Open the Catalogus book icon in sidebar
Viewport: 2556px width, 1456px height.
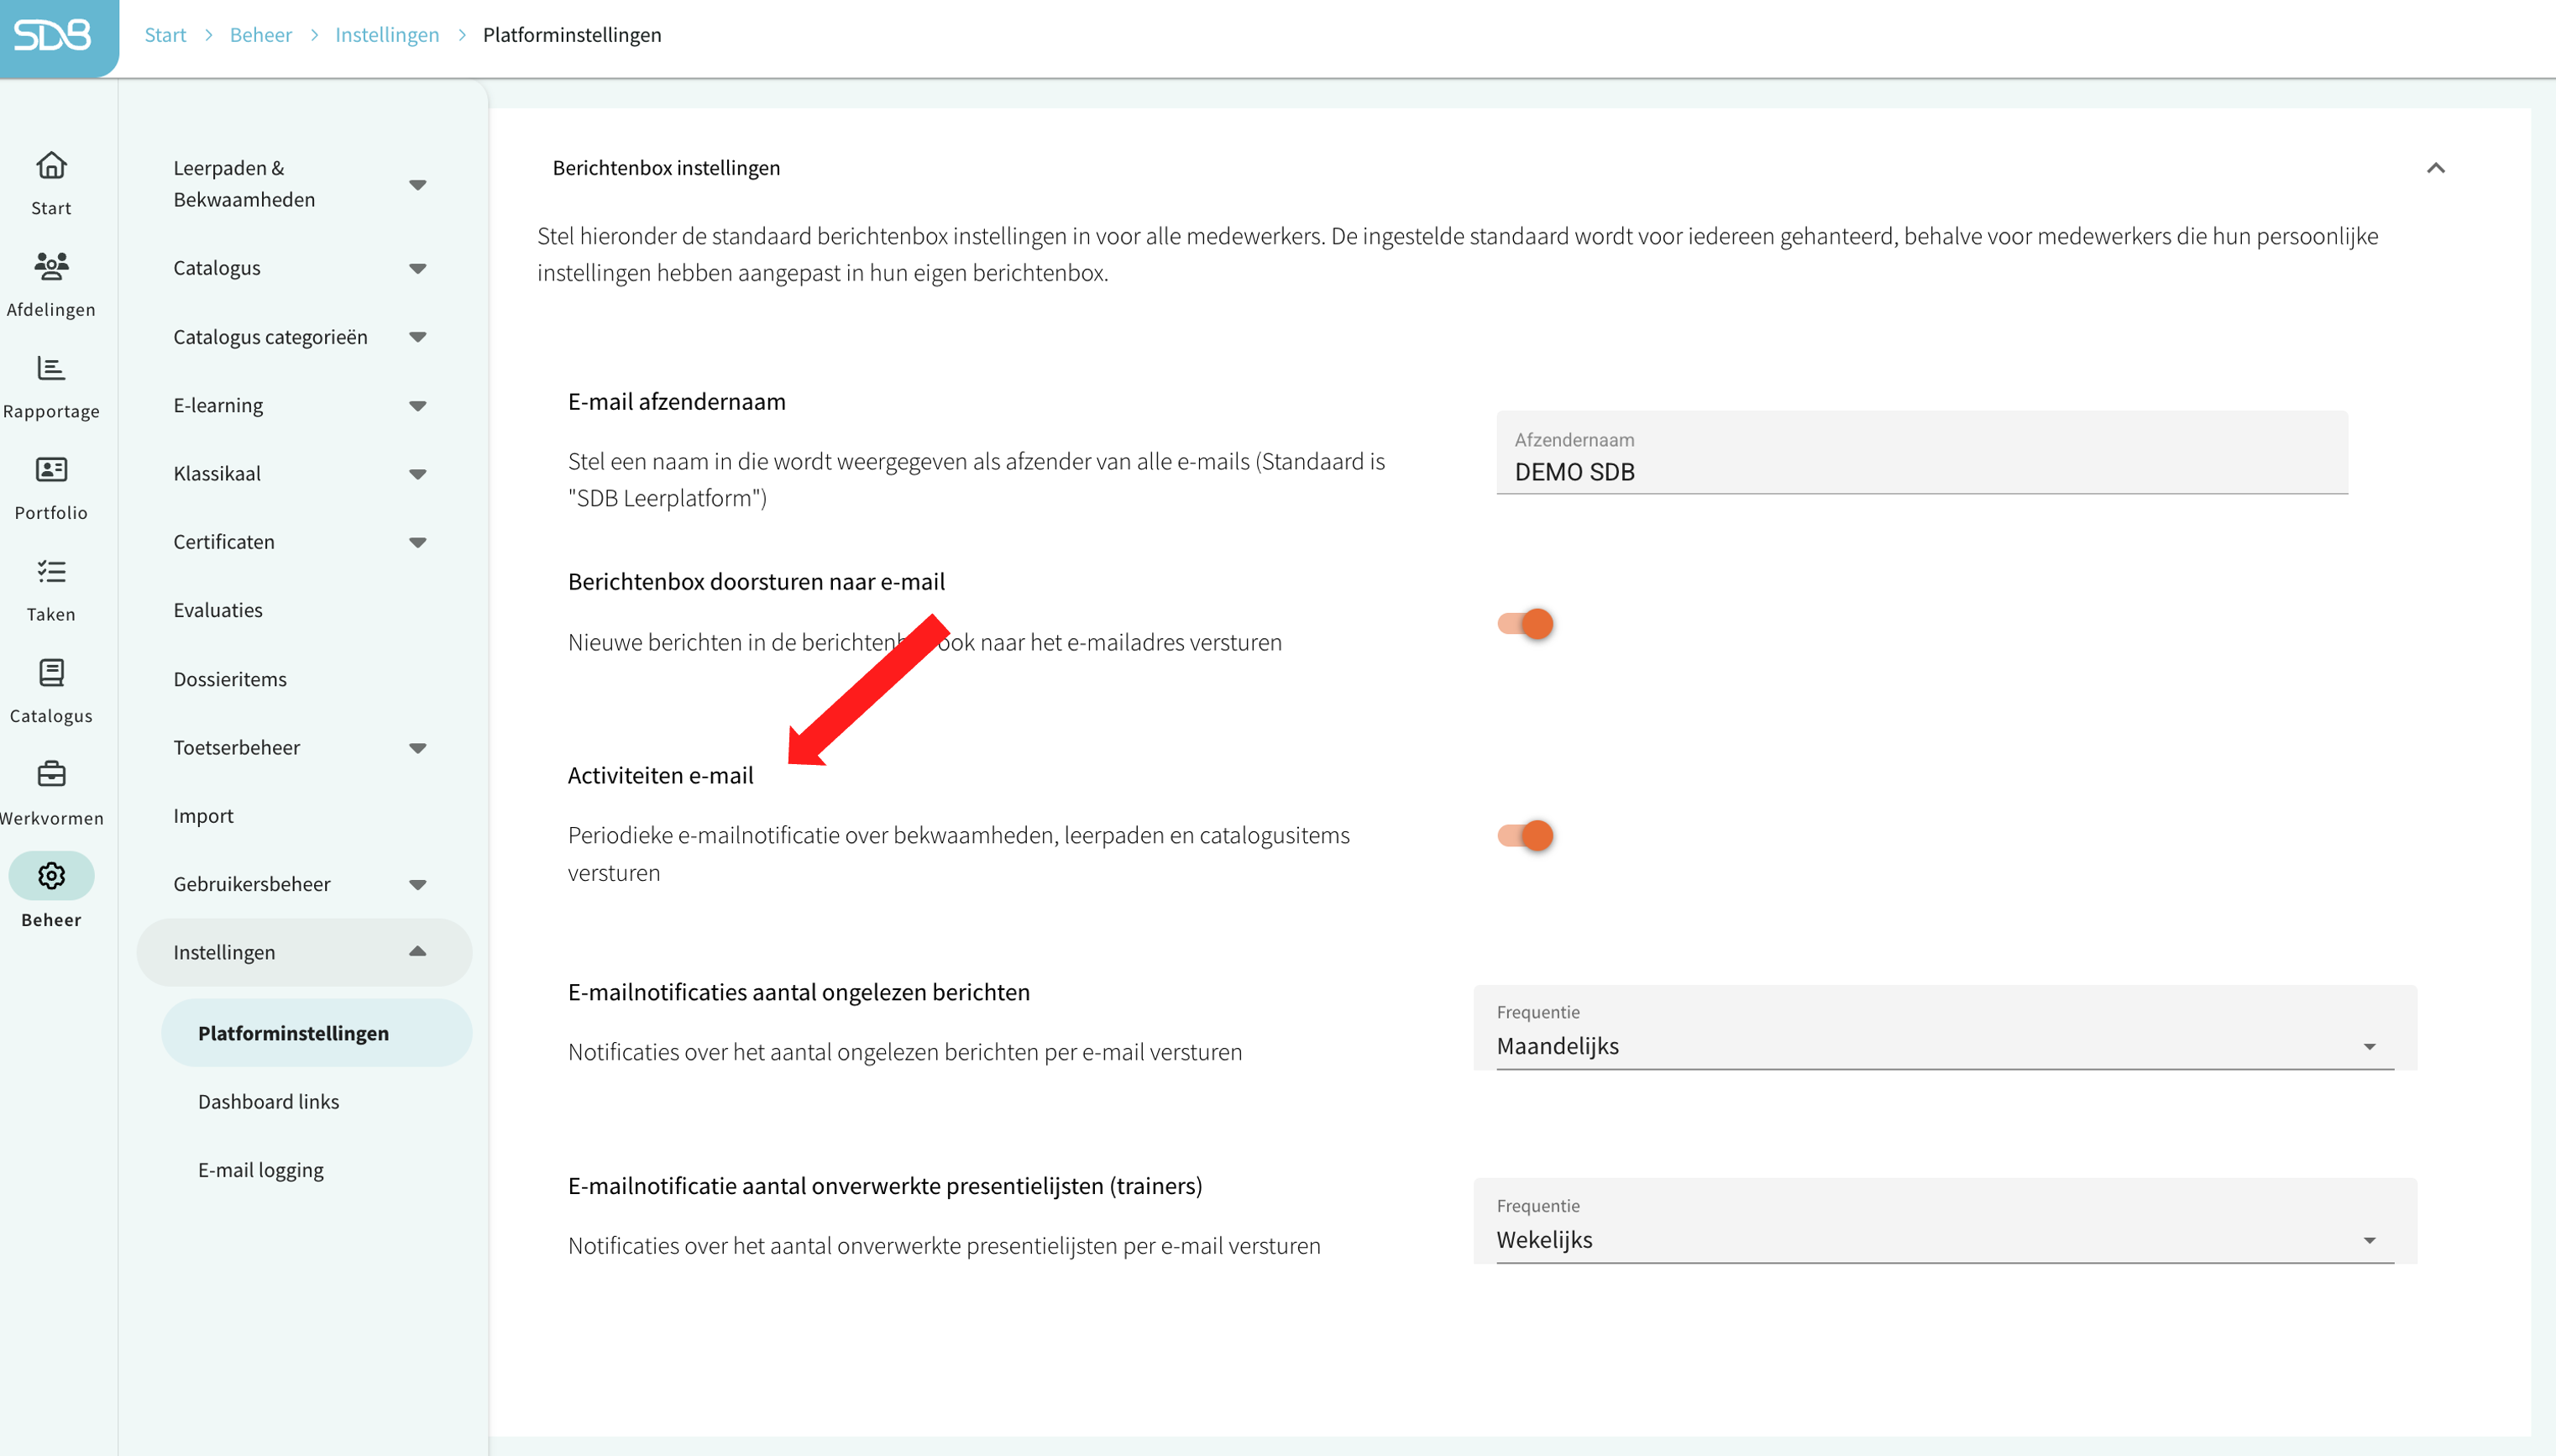point(51,672)
